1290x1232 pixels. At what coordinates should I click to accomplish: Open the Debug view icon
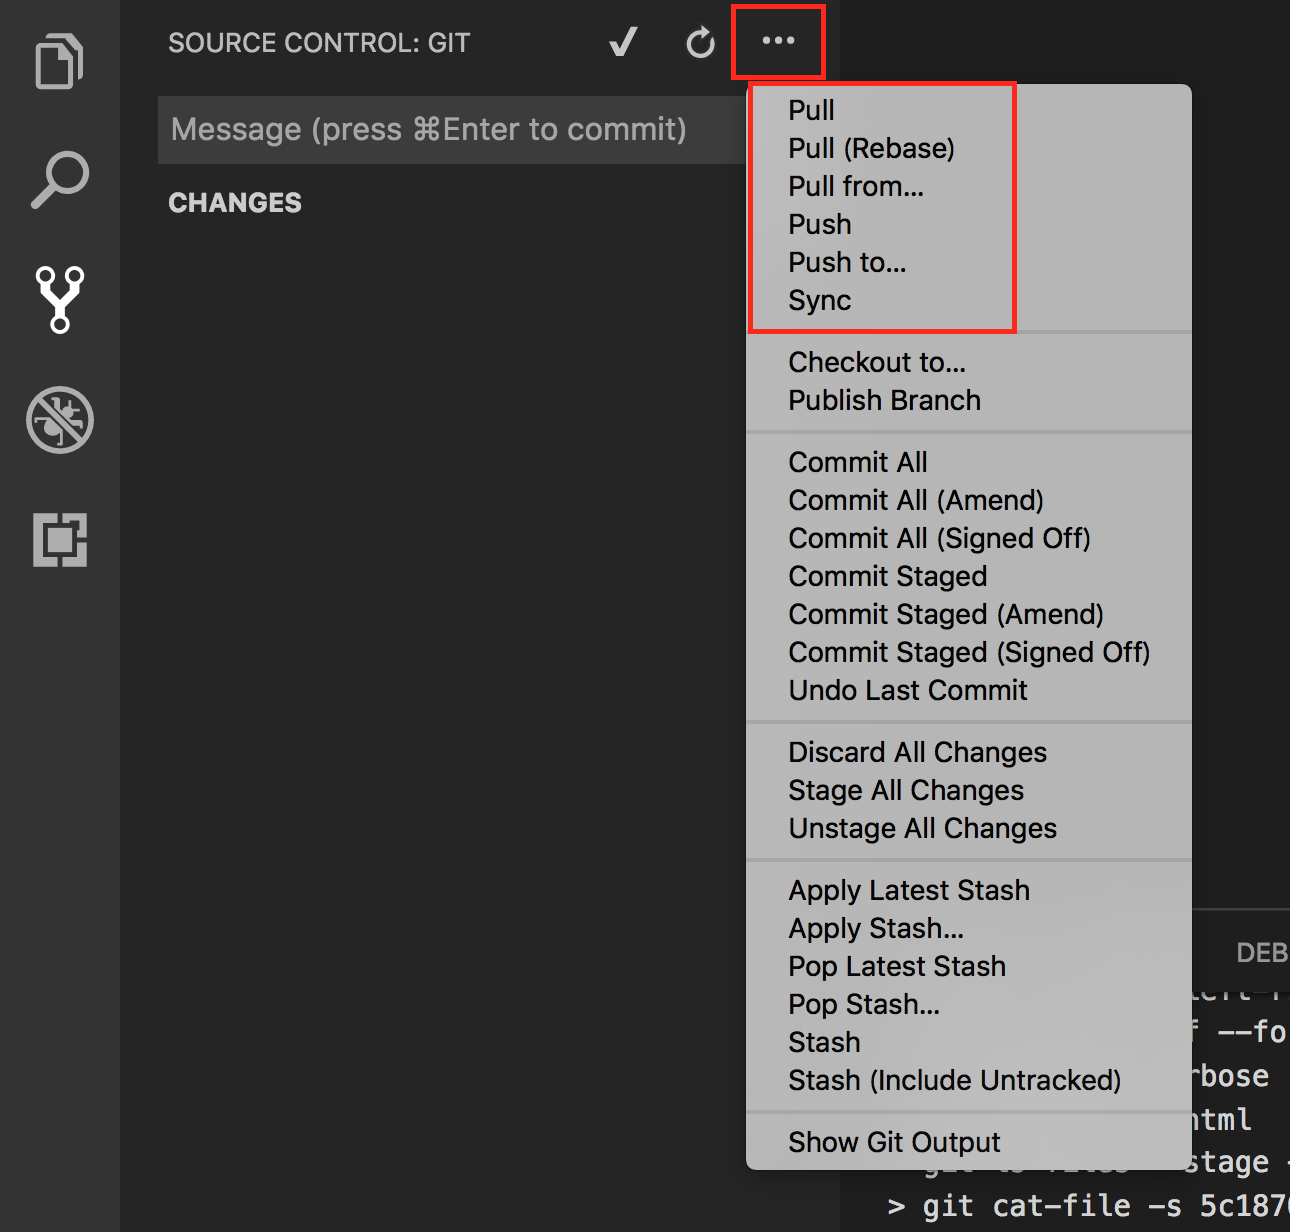click(59, 420)
